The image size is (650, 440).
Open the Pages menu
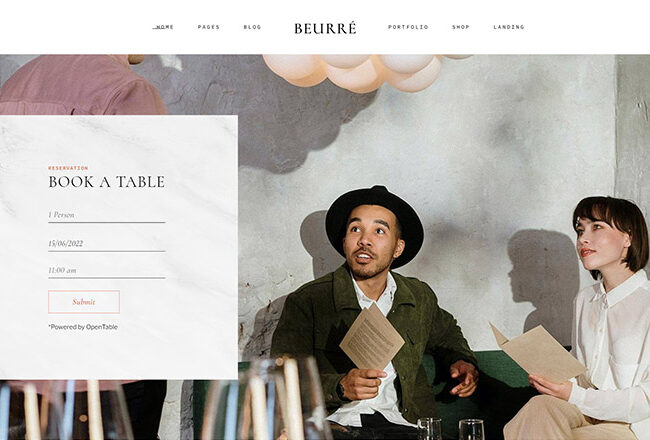point(209,27)
